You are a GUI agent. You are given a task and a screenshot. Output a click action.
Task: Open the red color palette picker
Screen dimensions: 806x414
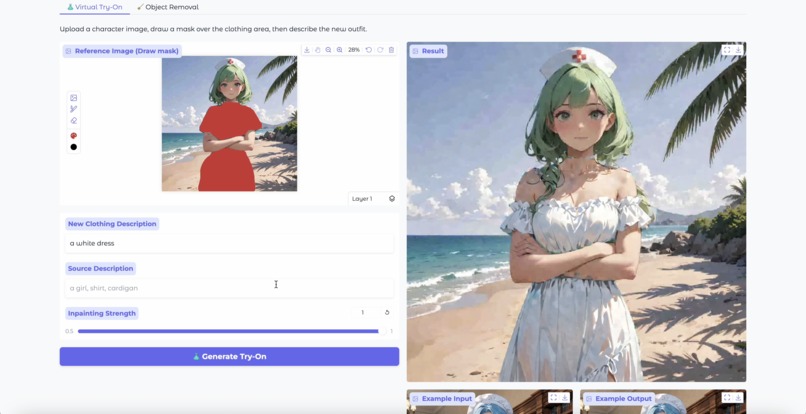[74, 136]
